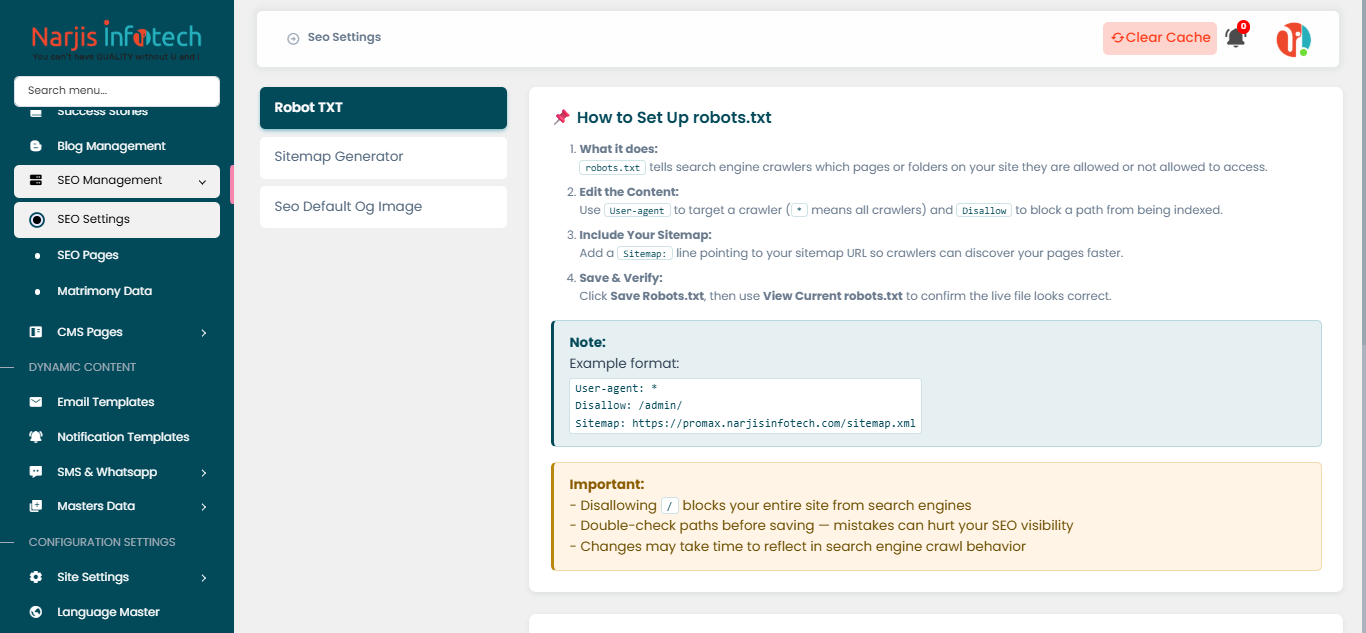Click the pushpin icon beside heading

tap(561, 117)
